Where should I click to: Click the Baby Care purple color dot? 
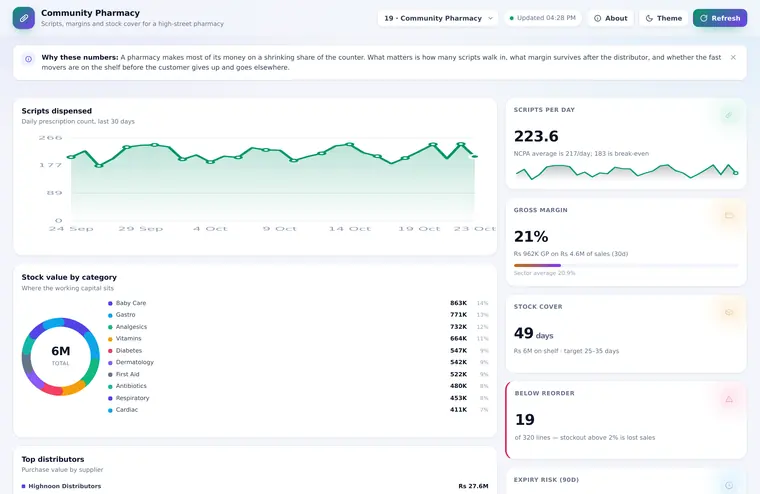[110, 303]
